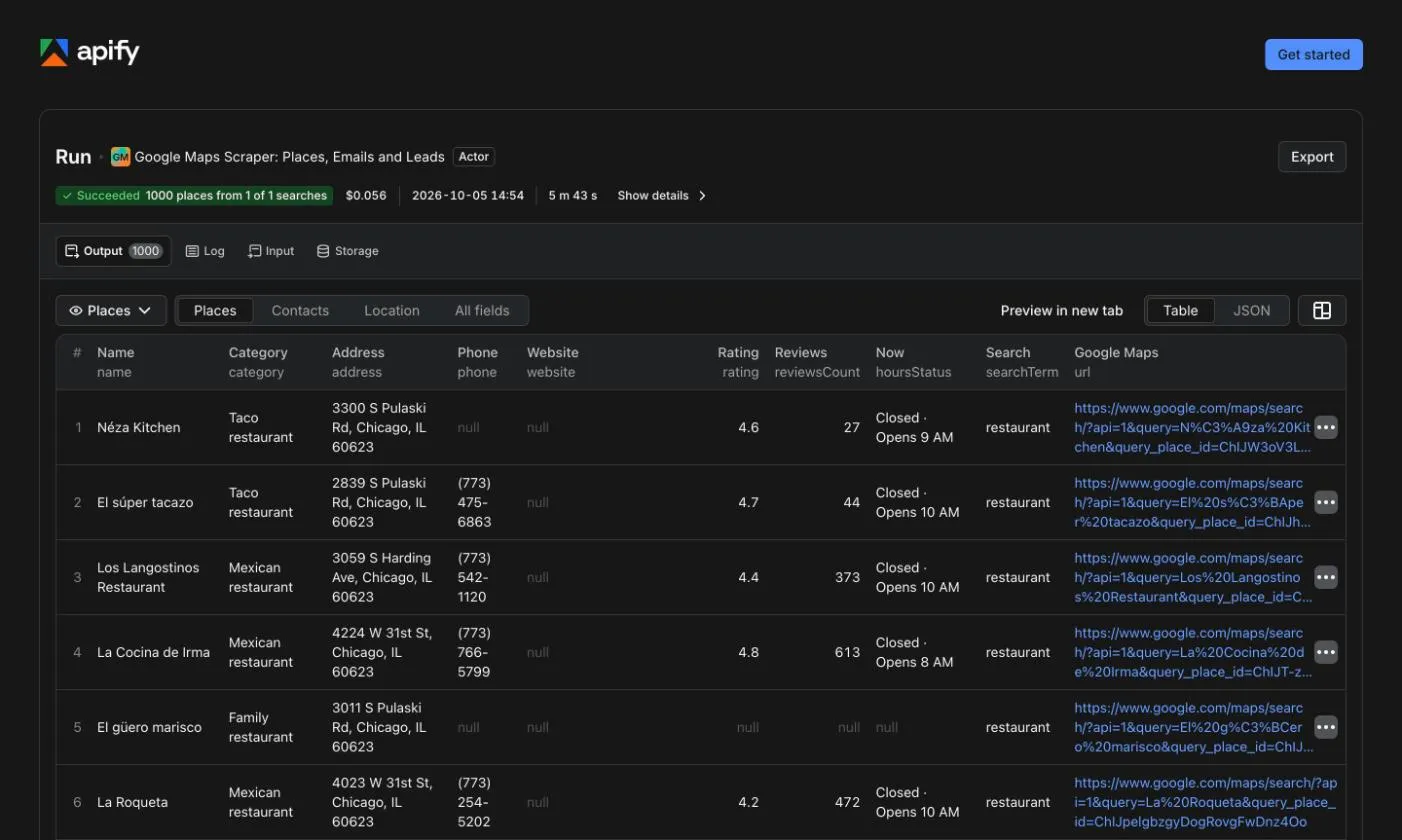Viewport: 1402px width, 840px height.
Task: Open the El súper tacazo Google Maps link
Action: (x=1192, y=502)
